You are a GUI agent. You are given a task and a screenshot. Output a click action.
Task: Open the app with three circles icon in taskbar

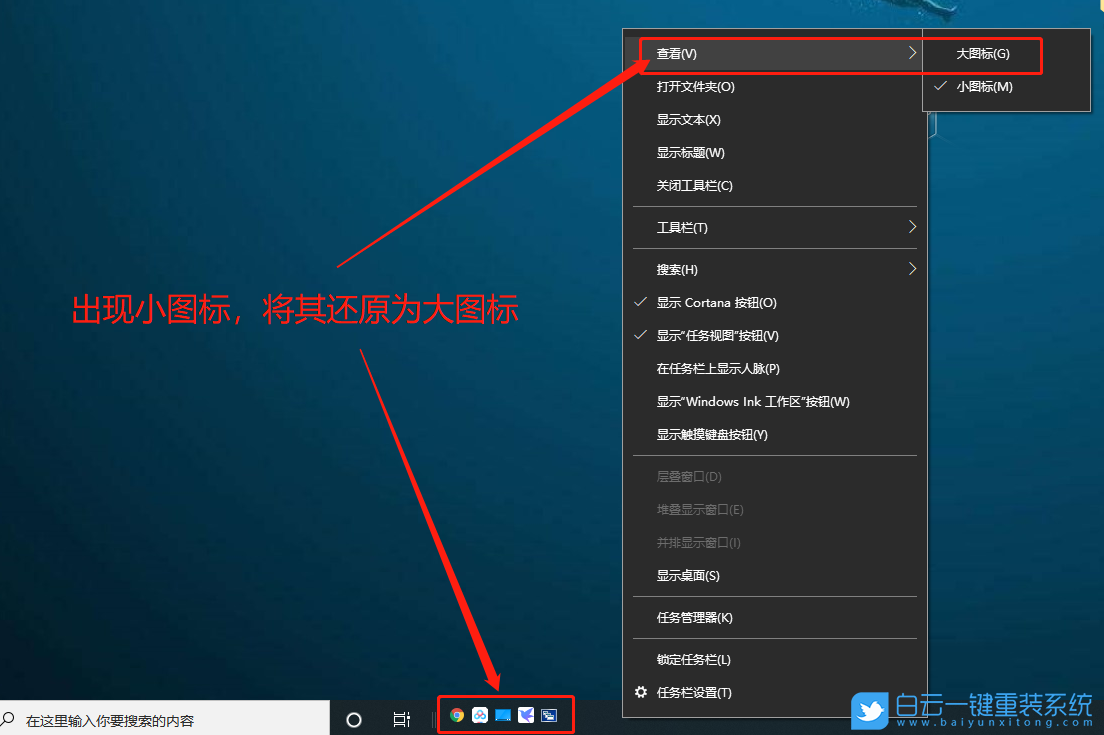pos(480,714)
